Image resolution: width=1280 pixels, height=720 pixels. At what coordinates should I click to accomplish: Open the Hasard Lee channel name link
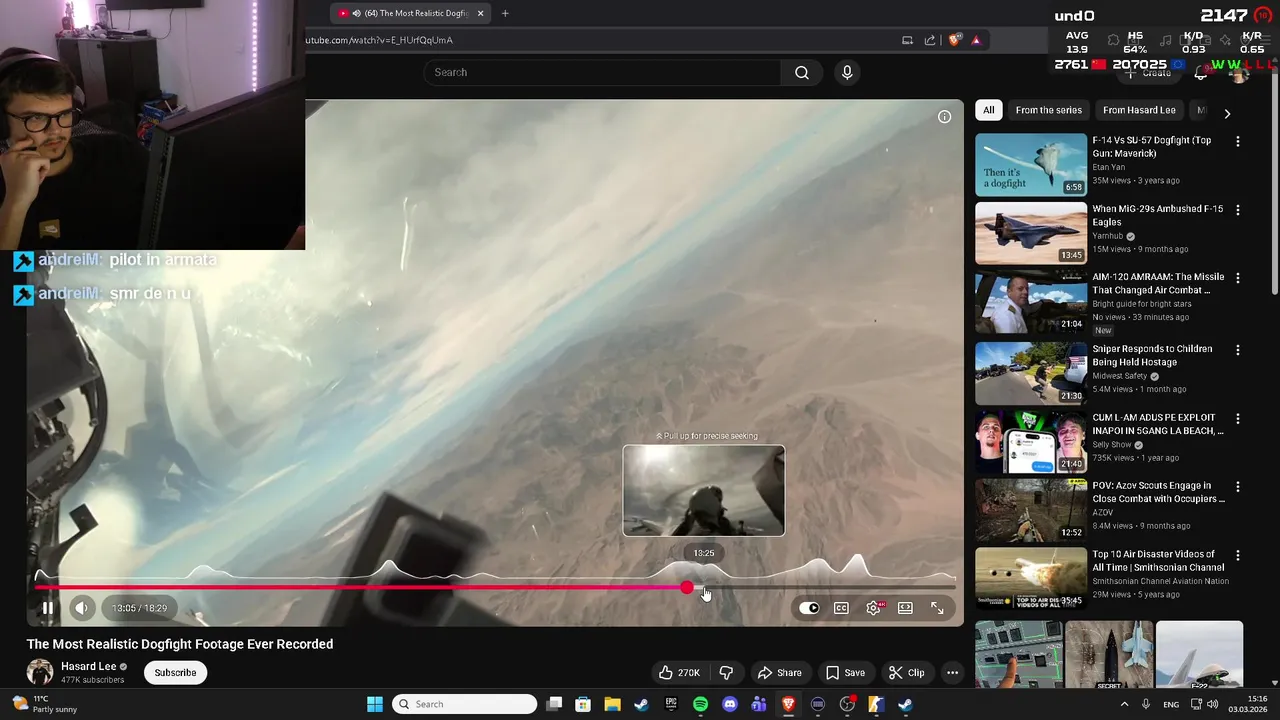point(89,667)
